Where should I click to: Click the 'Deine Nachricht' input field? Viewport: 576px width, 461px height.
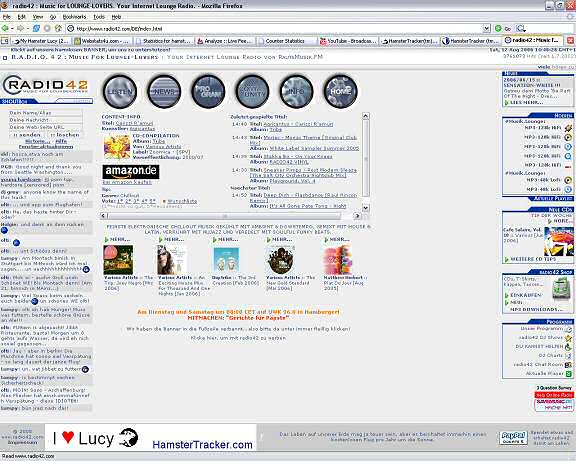pos(45,120)
